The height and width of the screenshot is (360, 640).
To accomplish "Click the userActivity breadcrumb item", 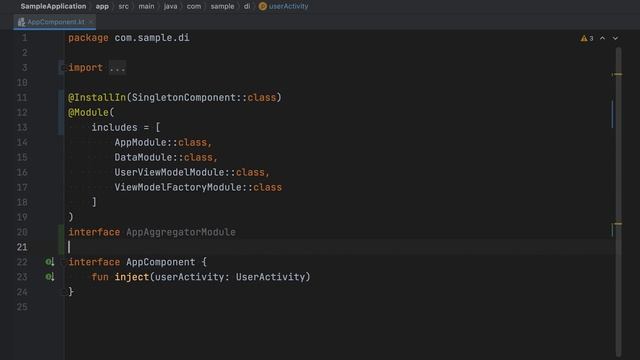I will click(288, 6).
